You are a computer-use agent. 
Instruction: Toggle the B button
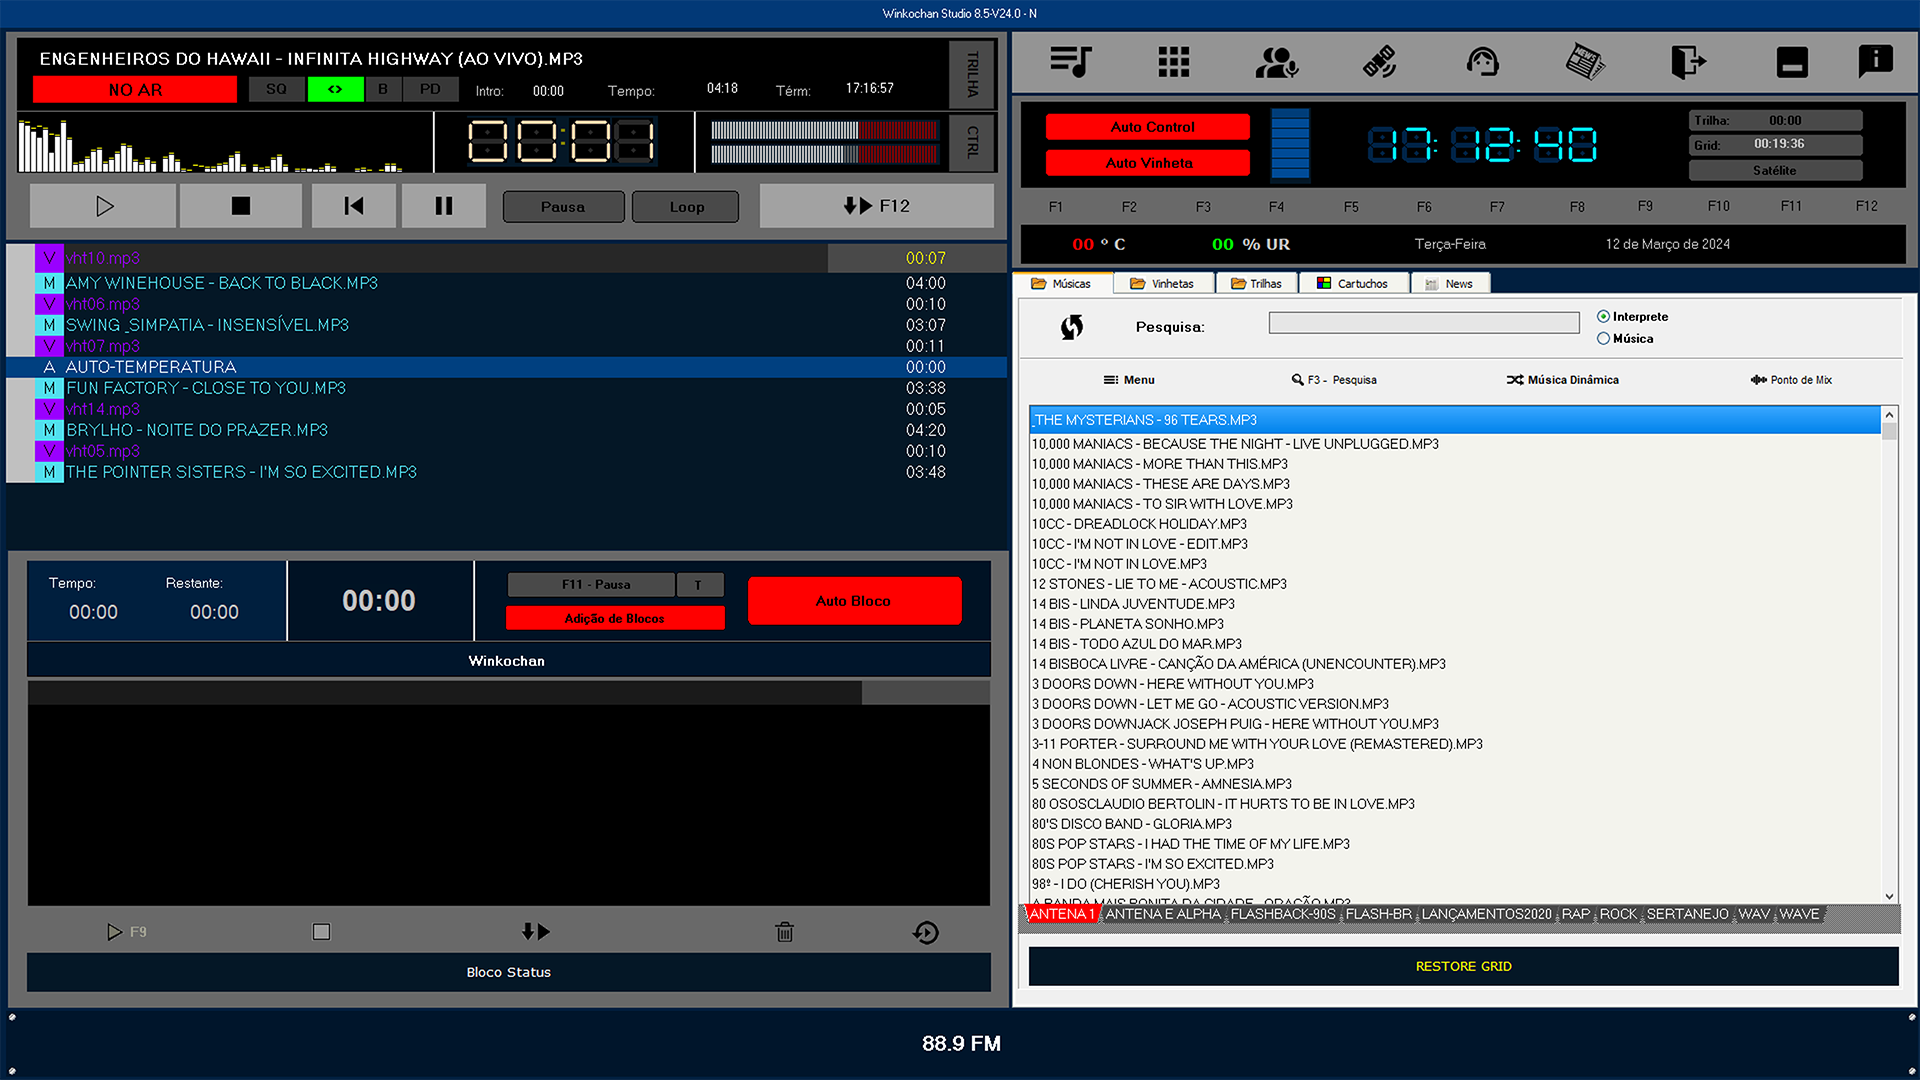[x=383, y=89]
